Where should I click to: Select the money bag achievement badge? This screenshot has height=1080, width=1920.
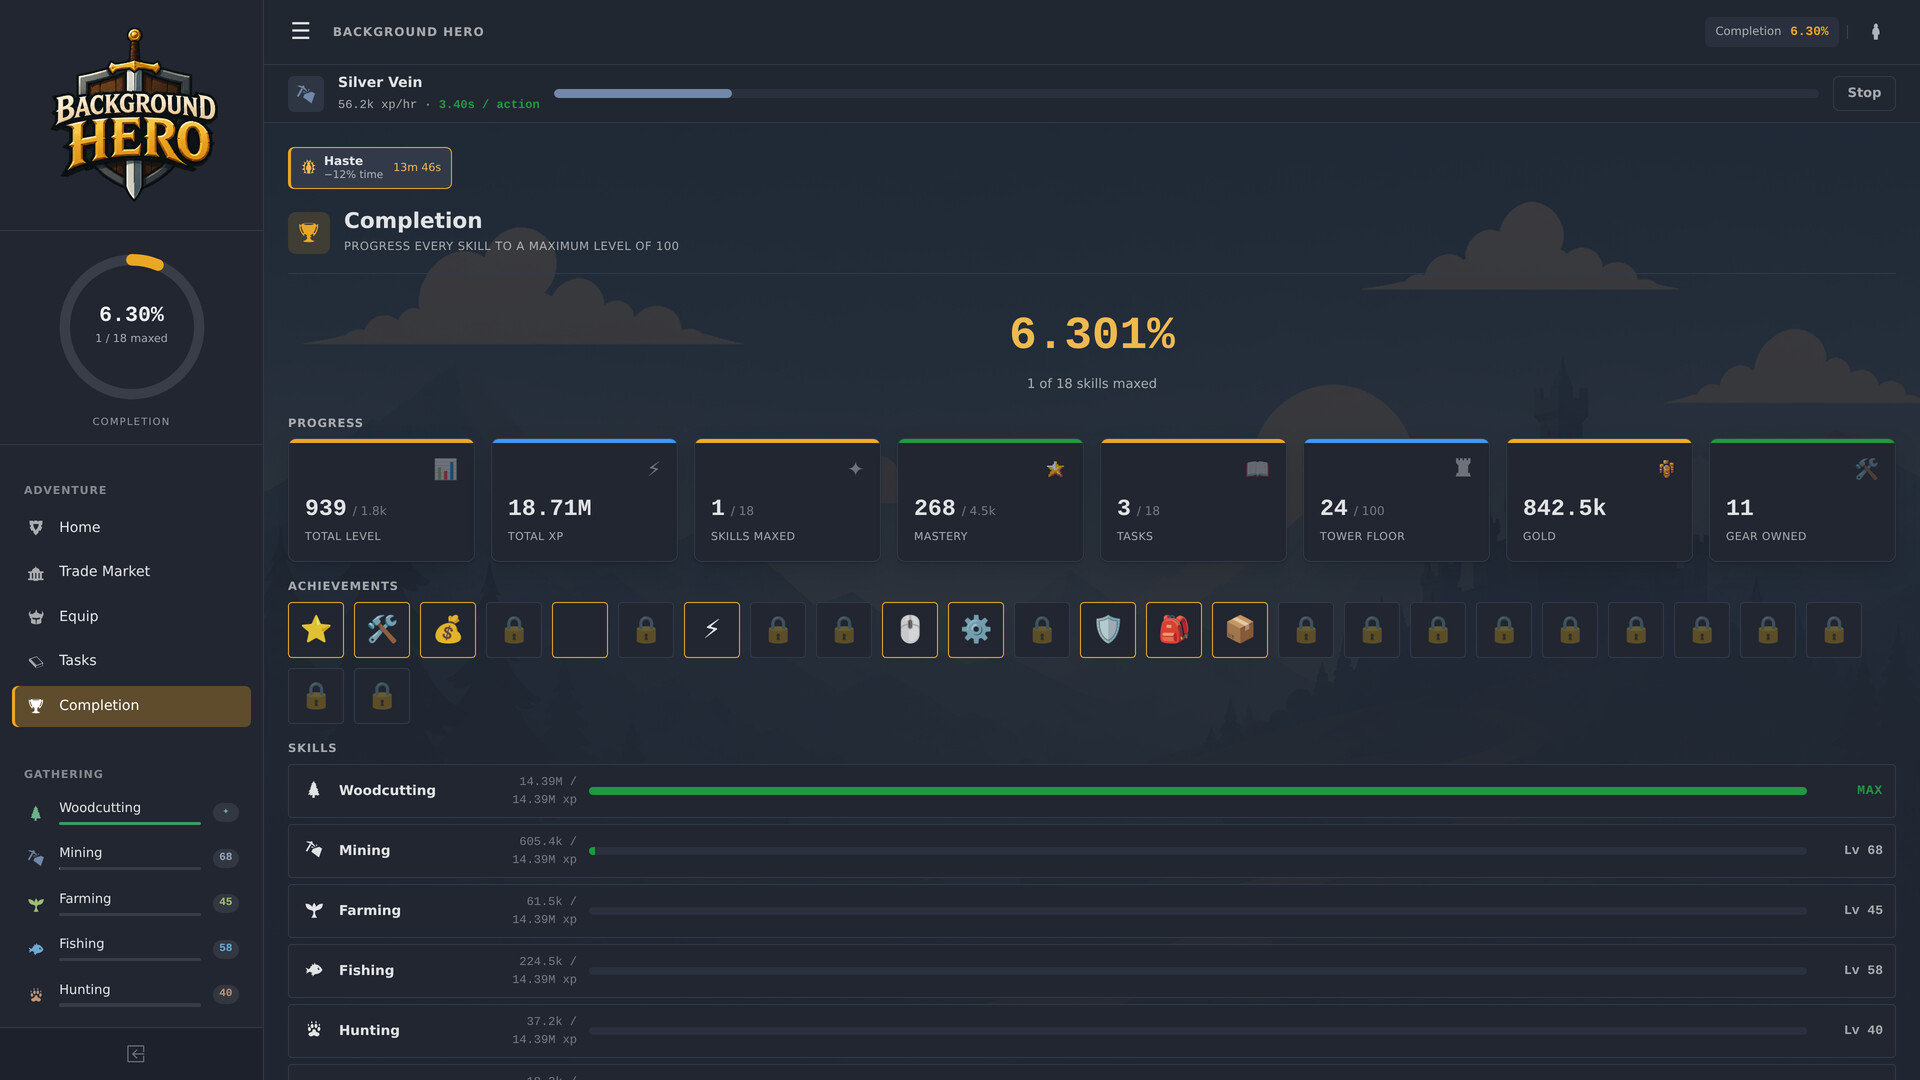click(448, 630)
